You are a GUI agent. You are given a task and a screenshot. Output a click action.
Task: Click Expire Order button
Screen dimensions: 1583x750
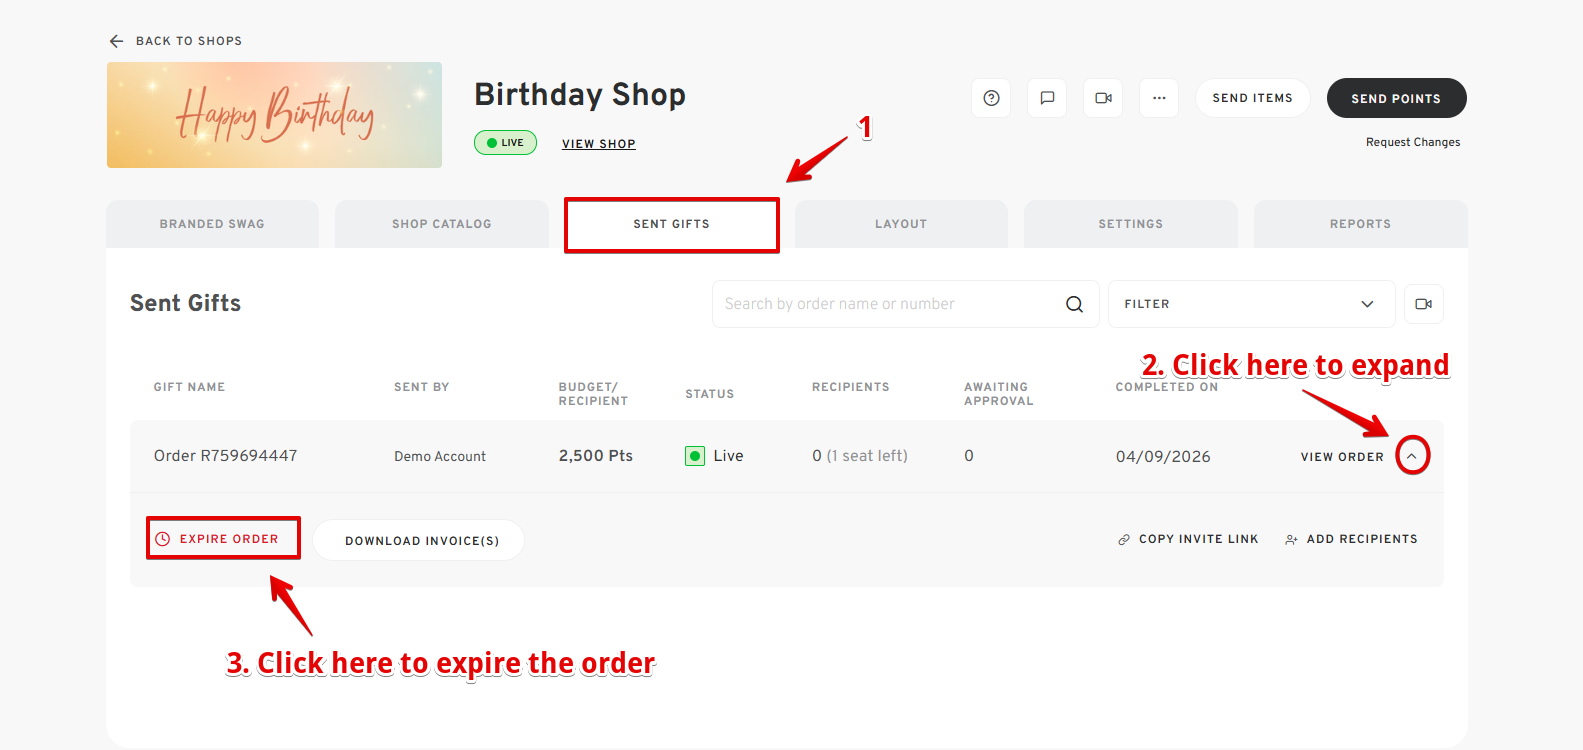pos(223,539)
